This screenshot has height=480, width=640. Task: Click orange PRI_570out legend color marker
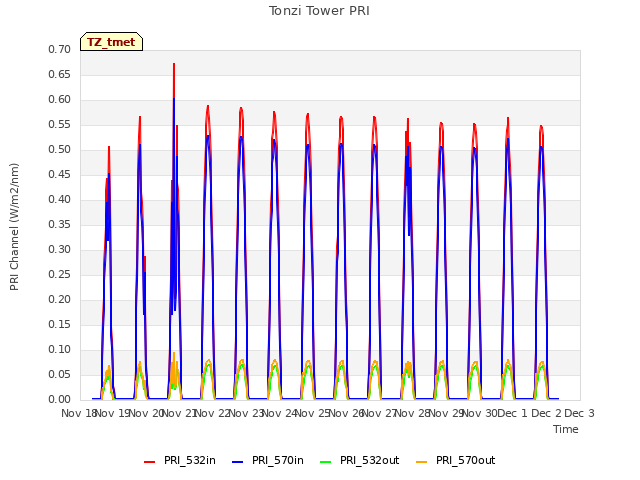point(422,462)
